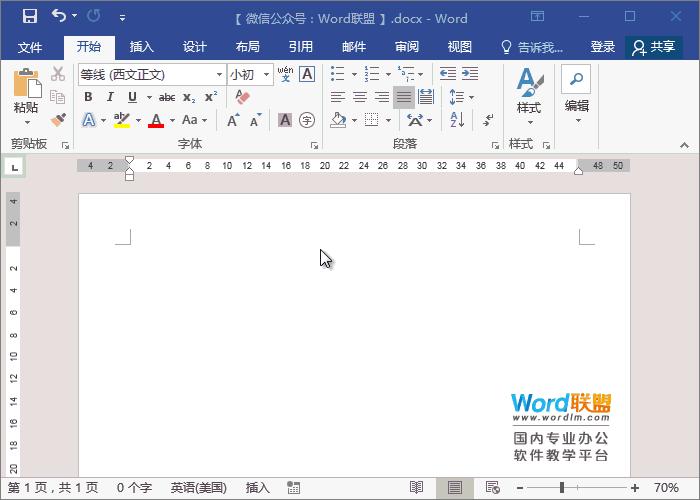Sort text A to Z icon
Image resolution: width=700 pixels, height=500 pixels.
458,120
